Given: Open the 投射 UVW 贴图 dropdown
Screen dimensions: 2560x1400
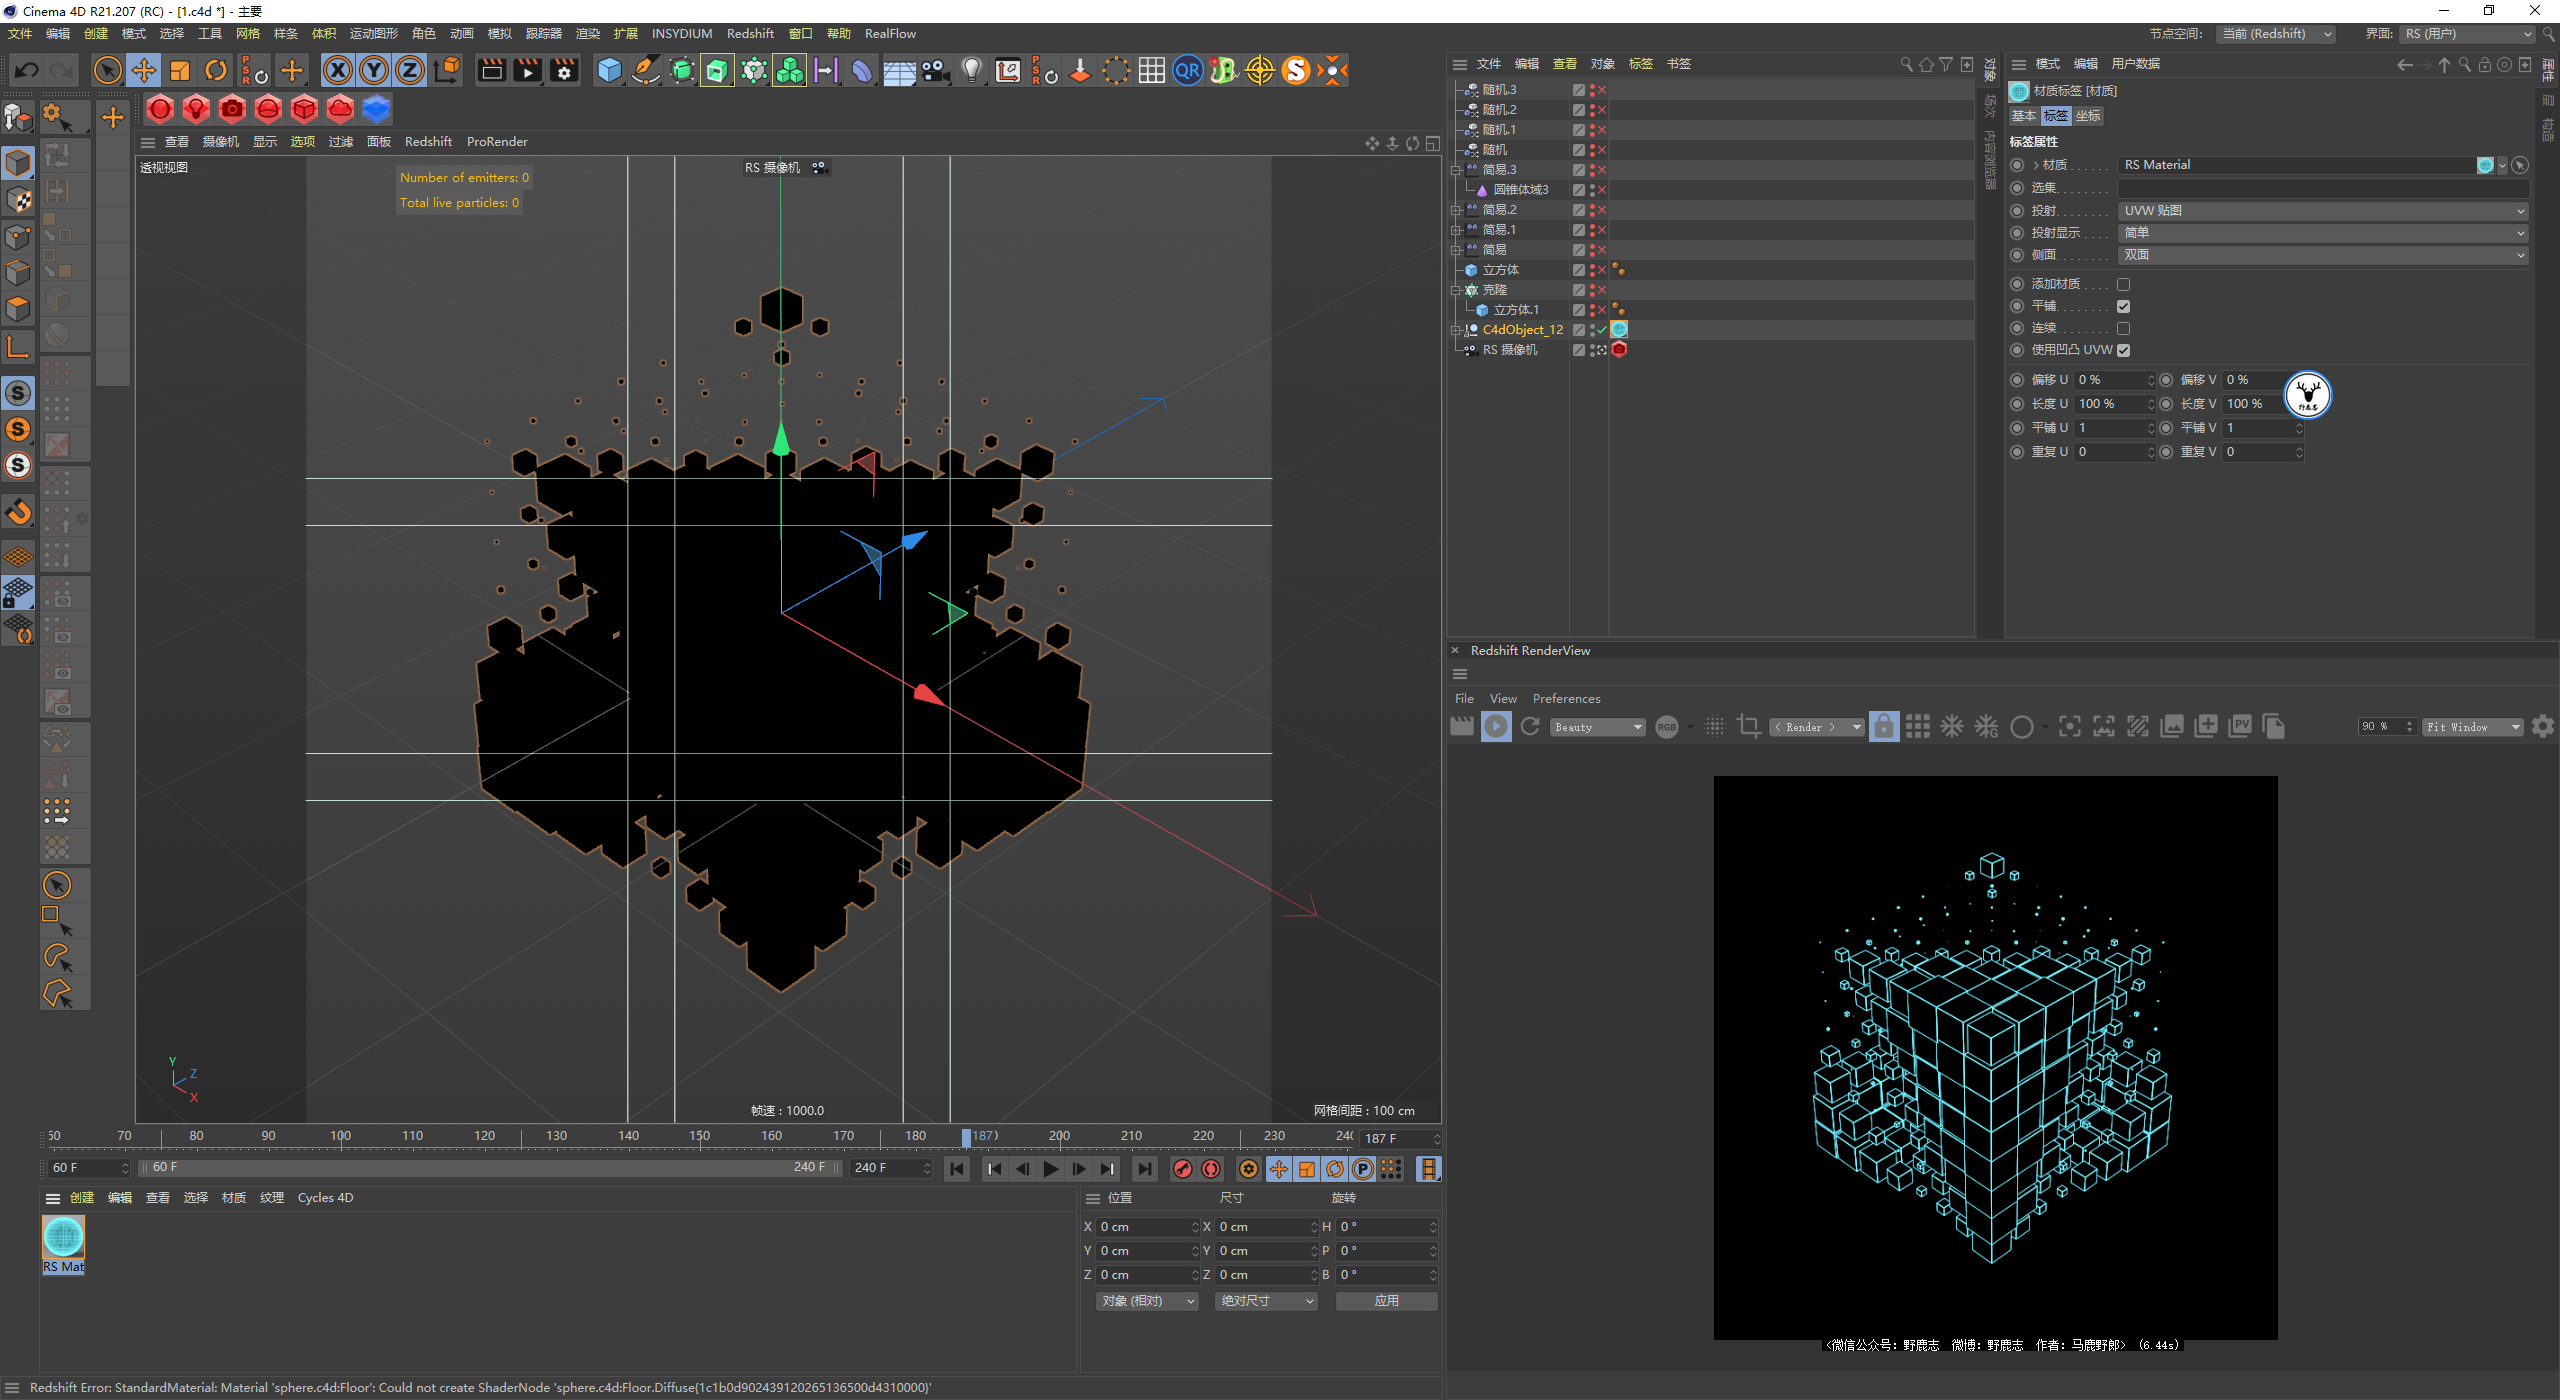Looking at the screenshot, I should (2323, 211).
